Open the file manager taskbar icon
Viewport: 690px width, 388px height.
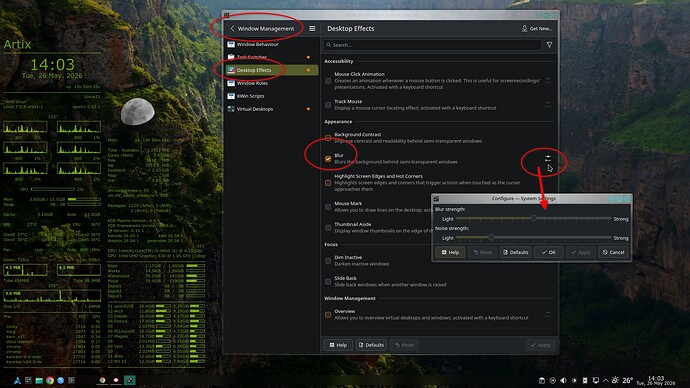[39, 381]
